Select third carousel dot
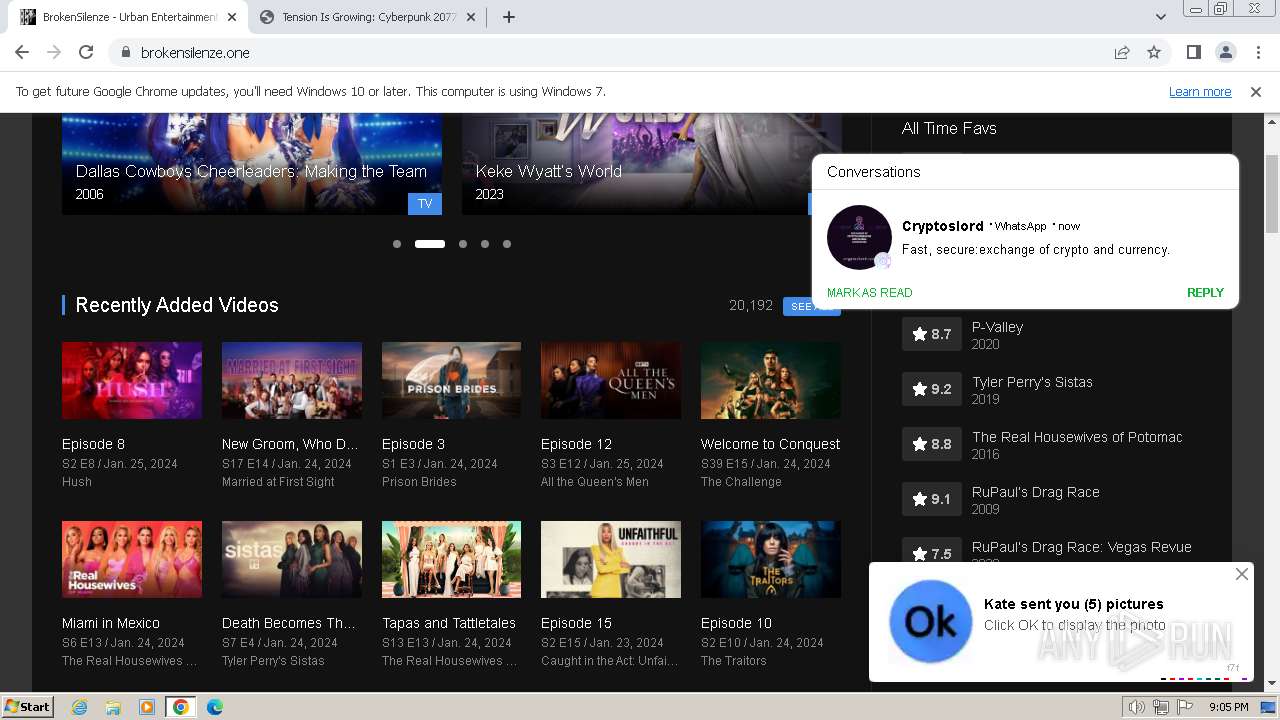This screenshot has height=720, width=1280. (463, 244)
